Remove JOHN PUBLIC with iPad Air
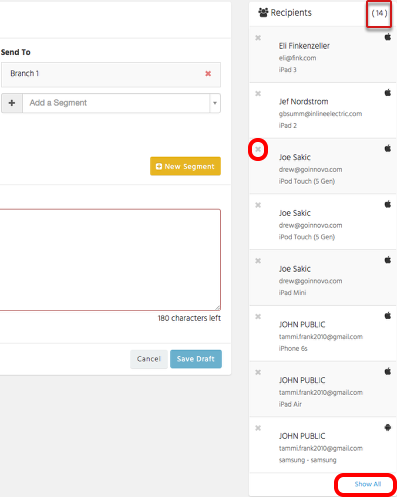 point(258,372)
